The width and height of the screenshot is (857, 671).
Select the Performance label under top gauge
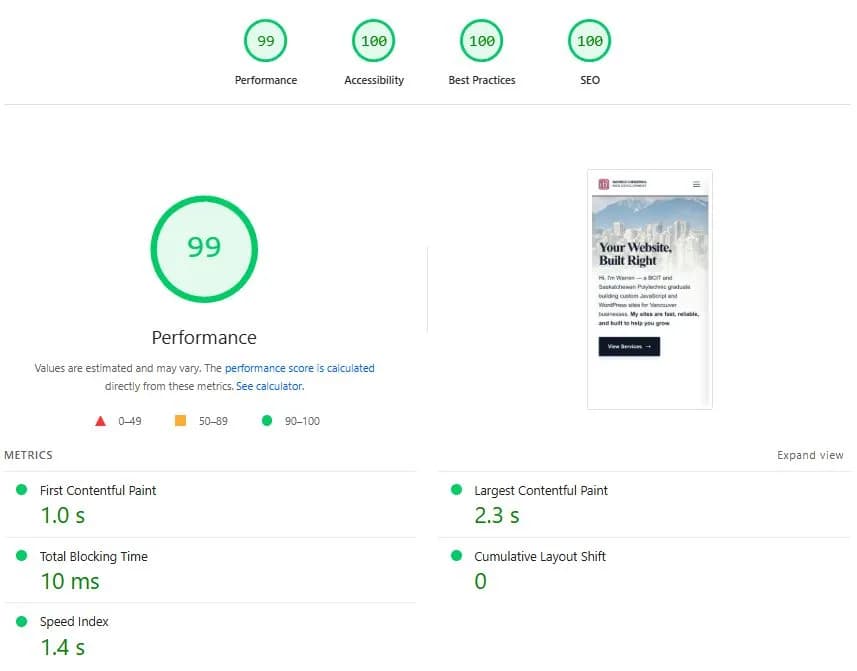coord(266,80)
